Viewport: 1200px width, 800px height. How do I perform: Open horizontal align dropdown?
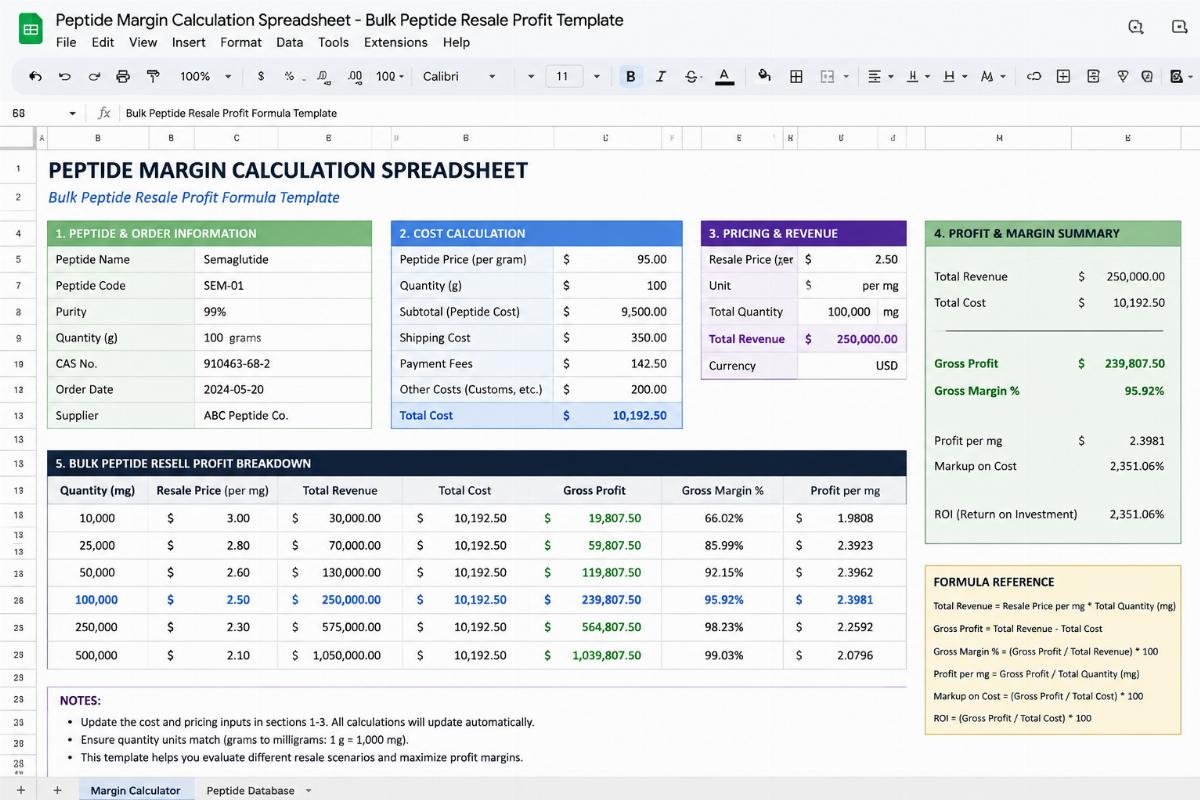(x=880, y=76)
